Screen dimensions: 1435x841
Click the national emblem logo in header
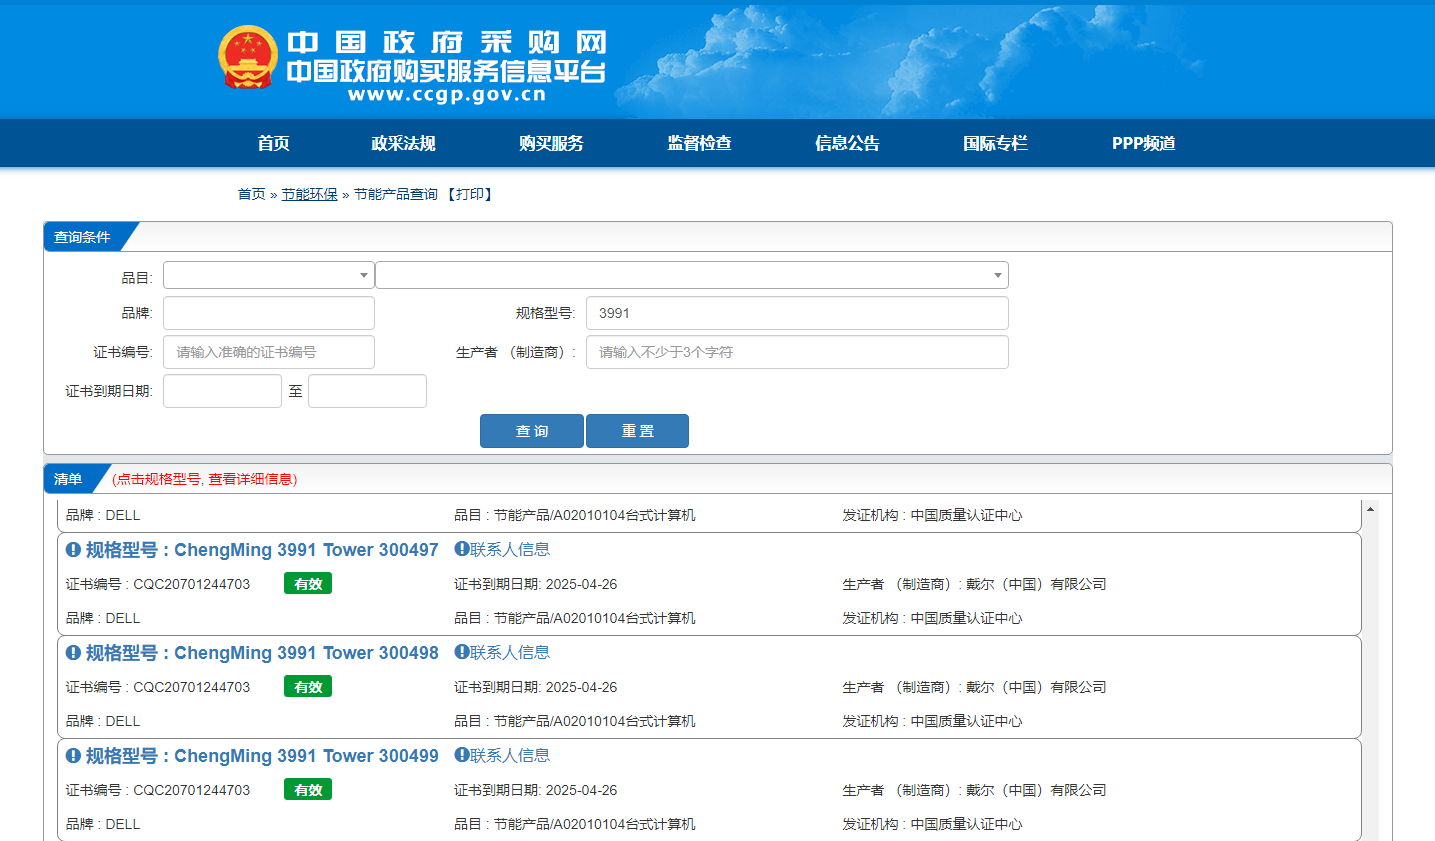pyautogui.click(x=247, y=58)
